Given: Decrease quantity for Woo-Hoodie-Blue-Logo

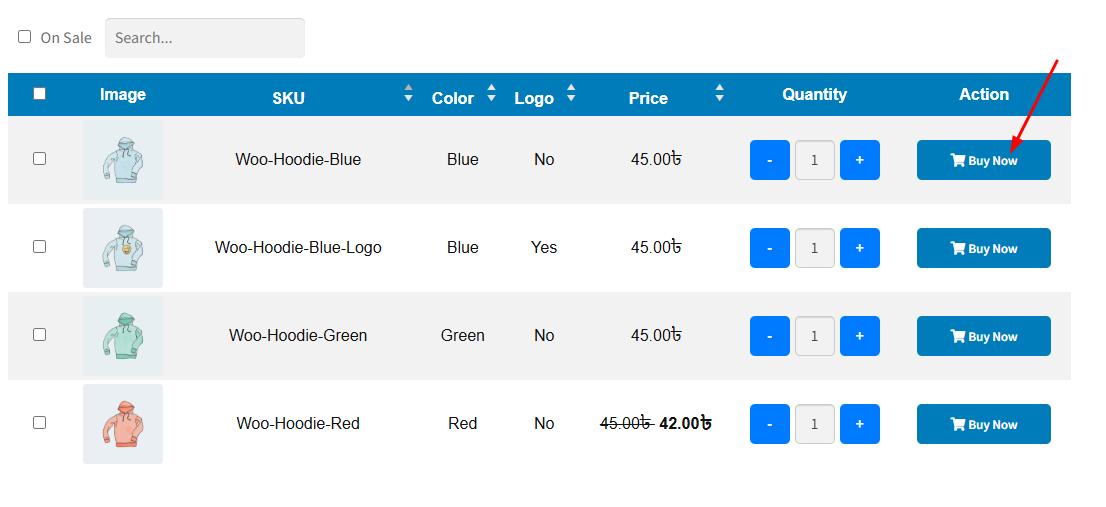Looking at the screenshot, I should [769, 248].
